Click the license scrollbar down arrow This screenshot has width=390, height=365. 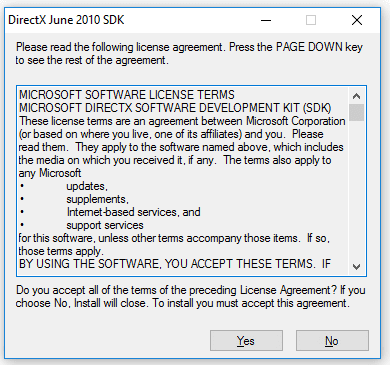(x=356, y=267)
